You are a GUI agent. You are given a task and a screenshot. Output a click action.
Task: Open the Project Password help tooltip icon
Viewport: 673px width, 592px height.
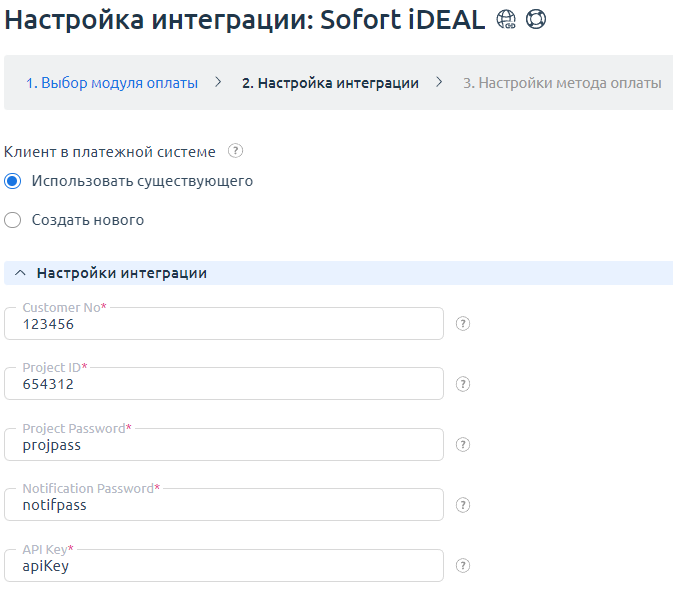coord(463,445)
